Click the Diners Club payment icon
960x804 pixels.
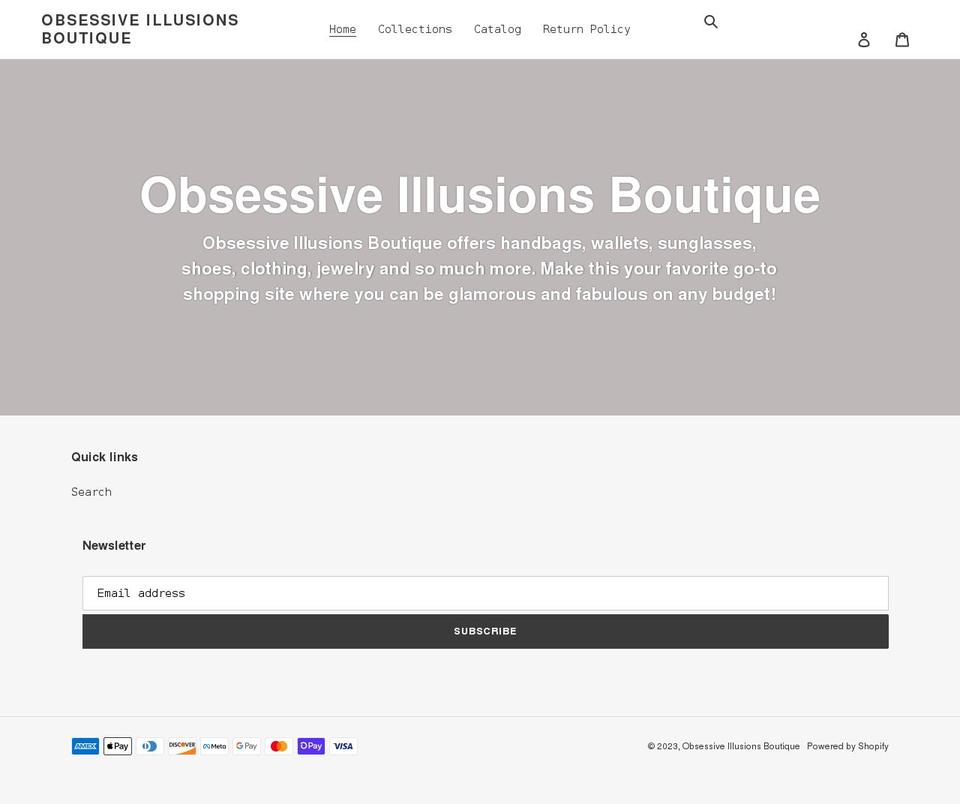click(149, 746)
